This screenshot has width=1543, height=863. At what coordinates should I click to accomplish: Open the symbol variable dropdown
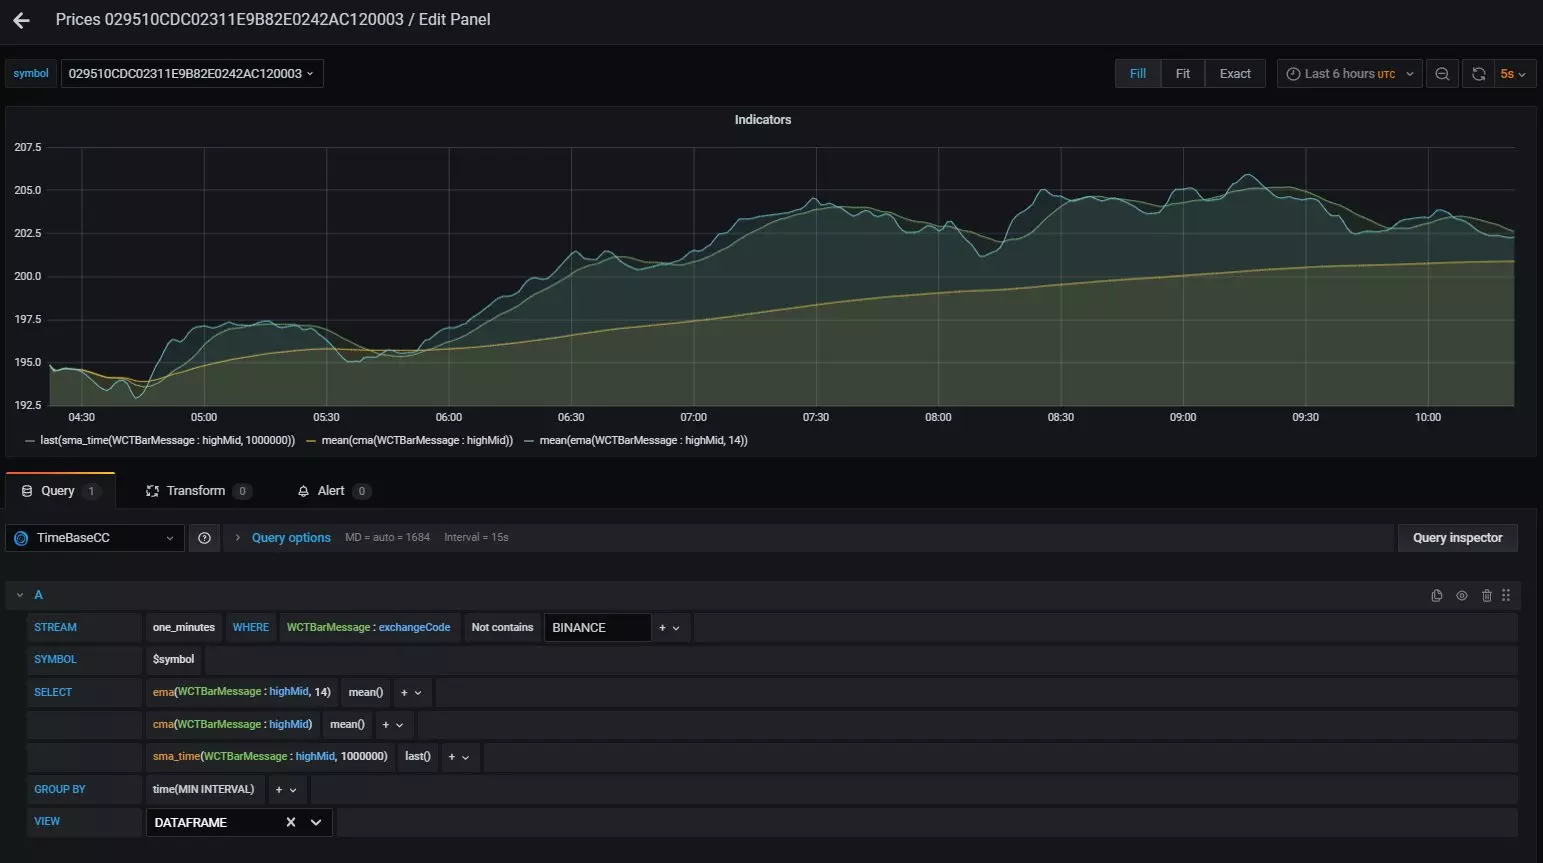192,74
